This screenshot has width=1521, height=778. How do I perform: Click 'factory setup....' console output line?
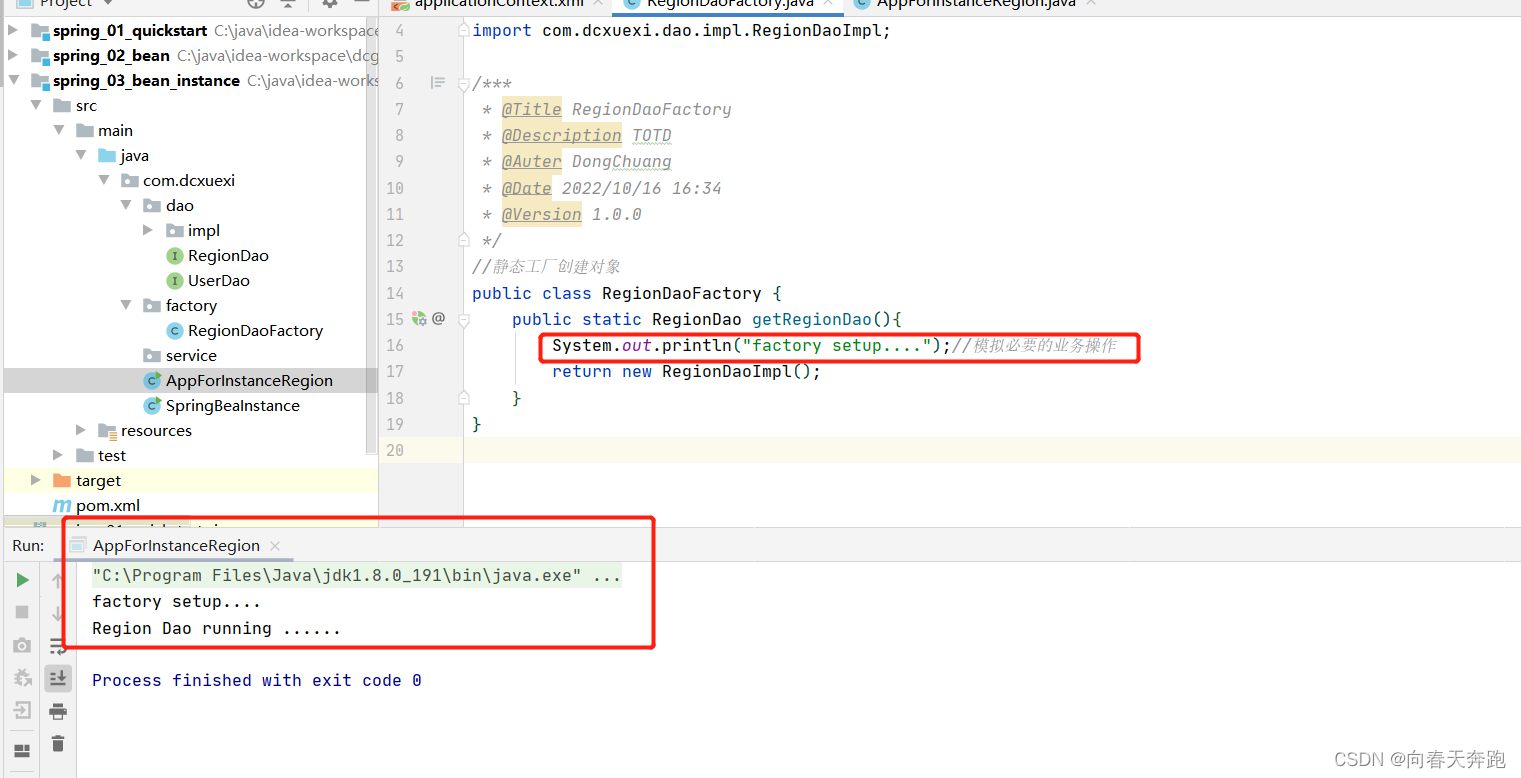[176, 602]
